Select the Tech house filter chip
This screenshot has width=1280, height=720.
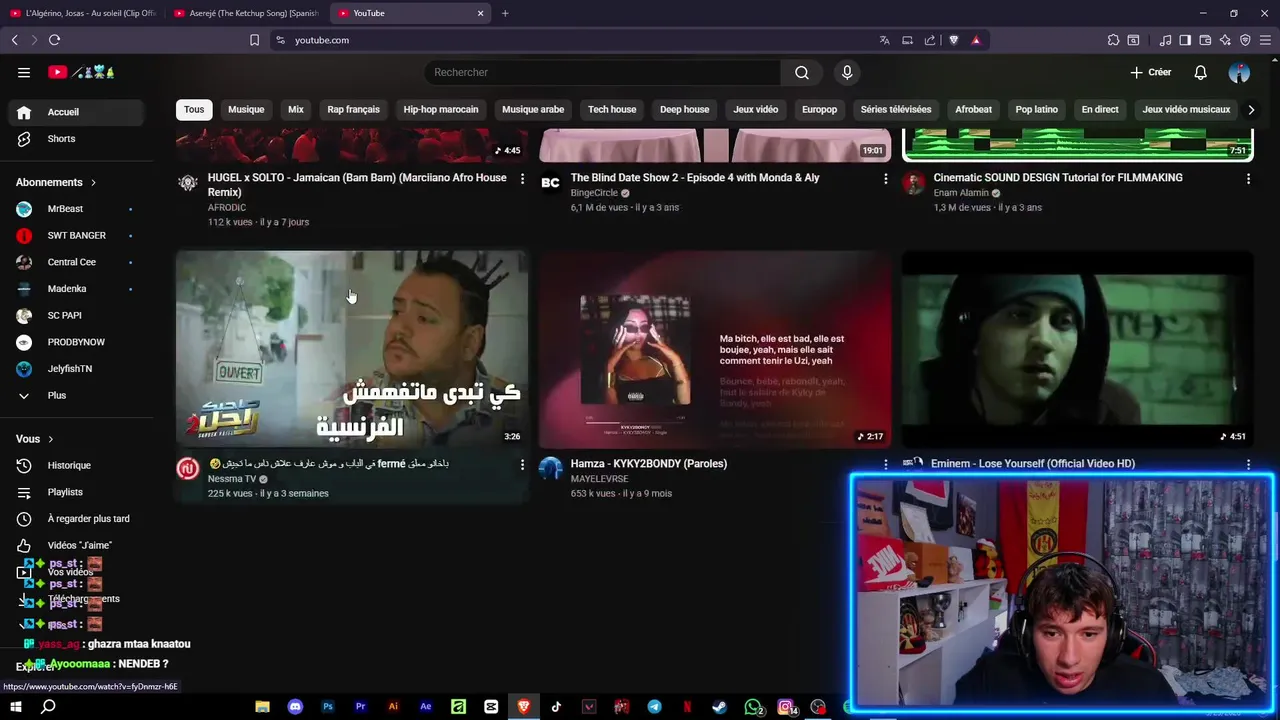[612, 109]
